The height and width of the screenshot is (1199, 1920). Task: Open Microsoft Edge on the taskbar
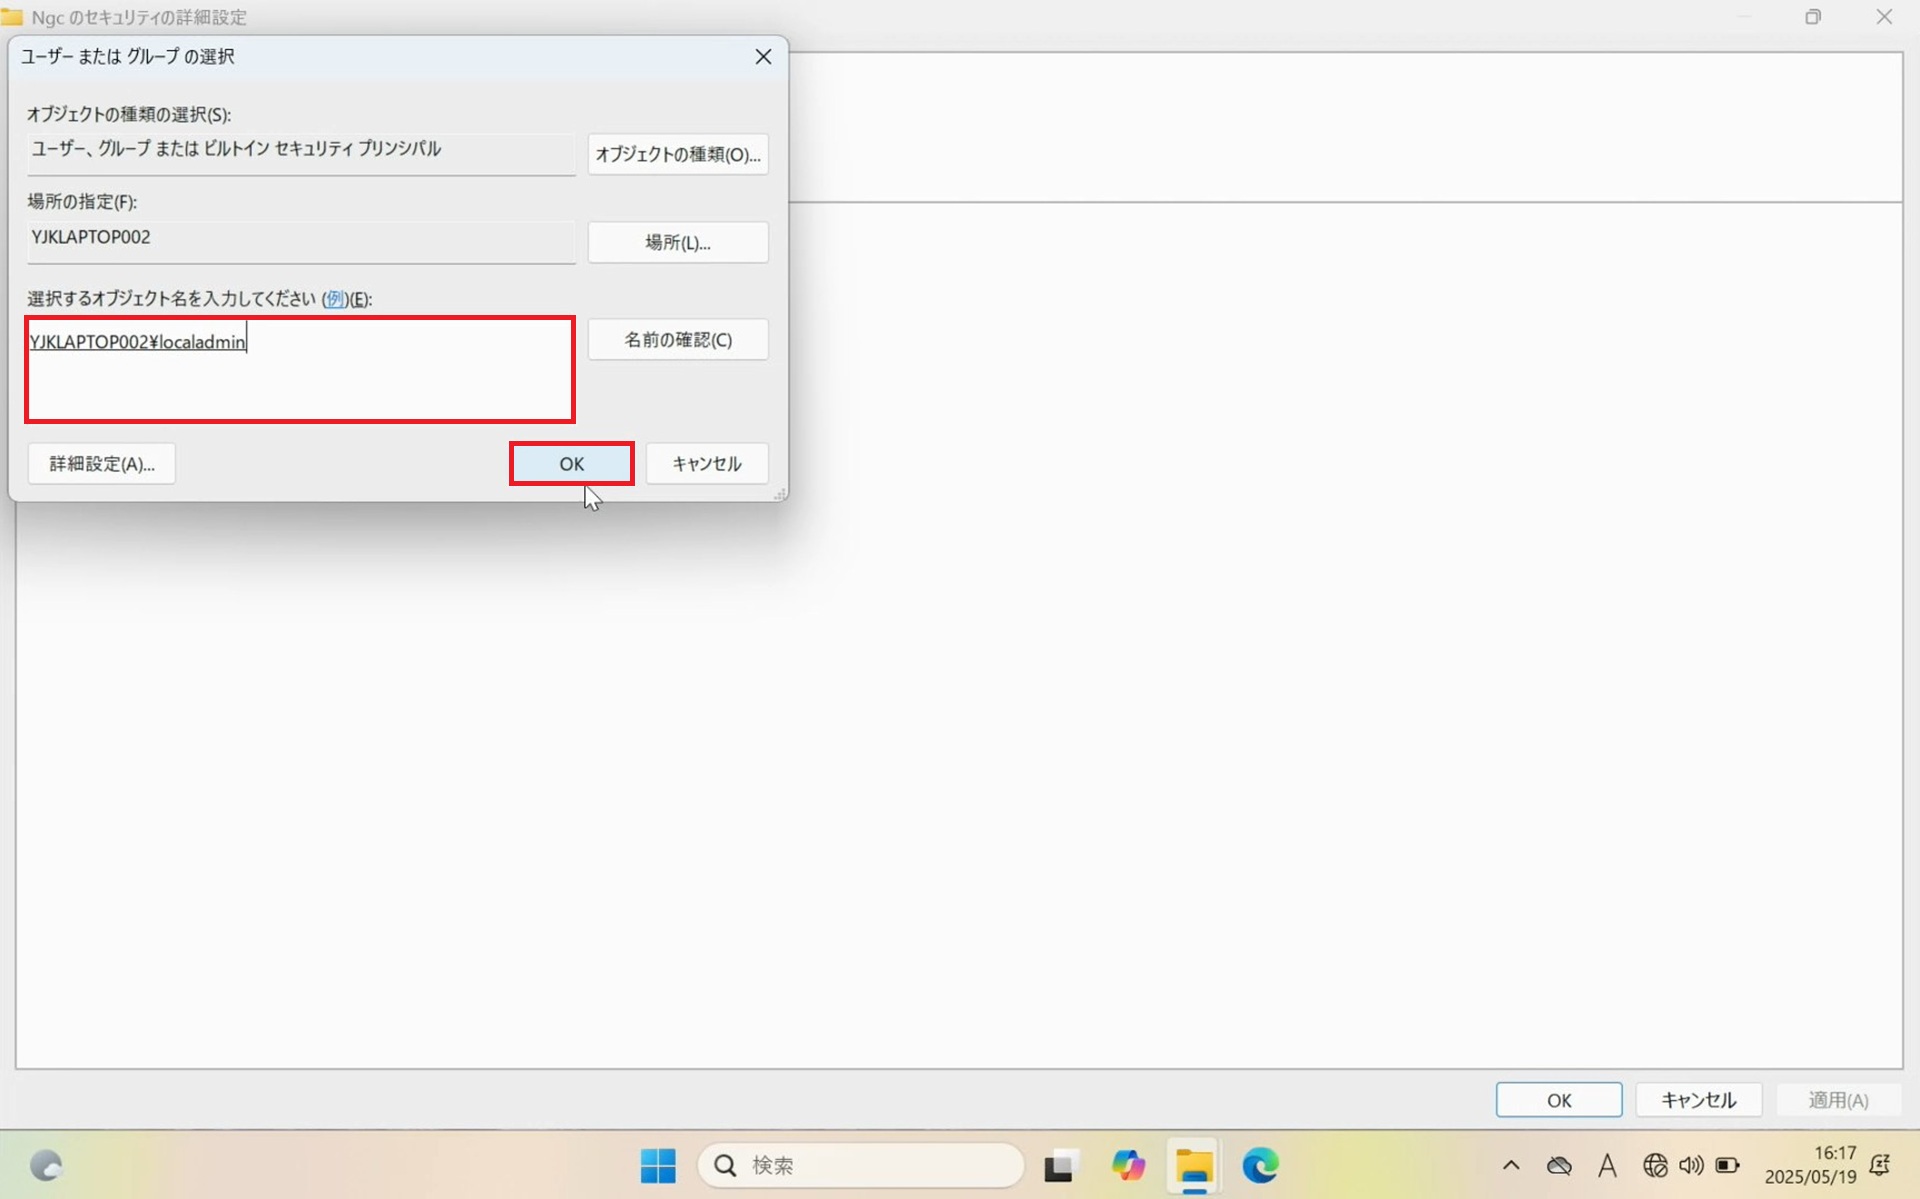point(1260,1165)
